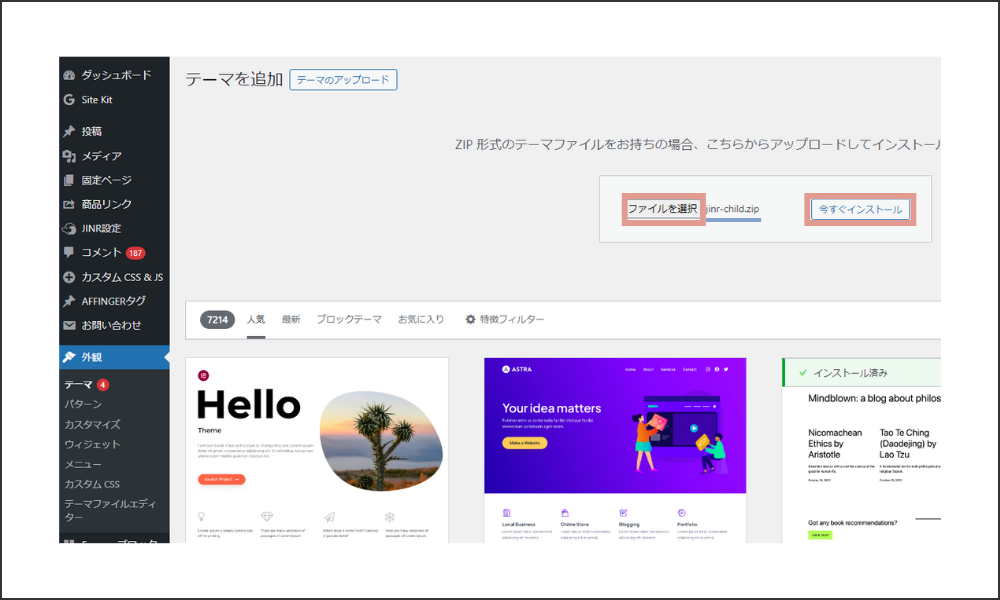Open ダッシュボード in the sidebar
1000x600 pixels.
[114, 75]
